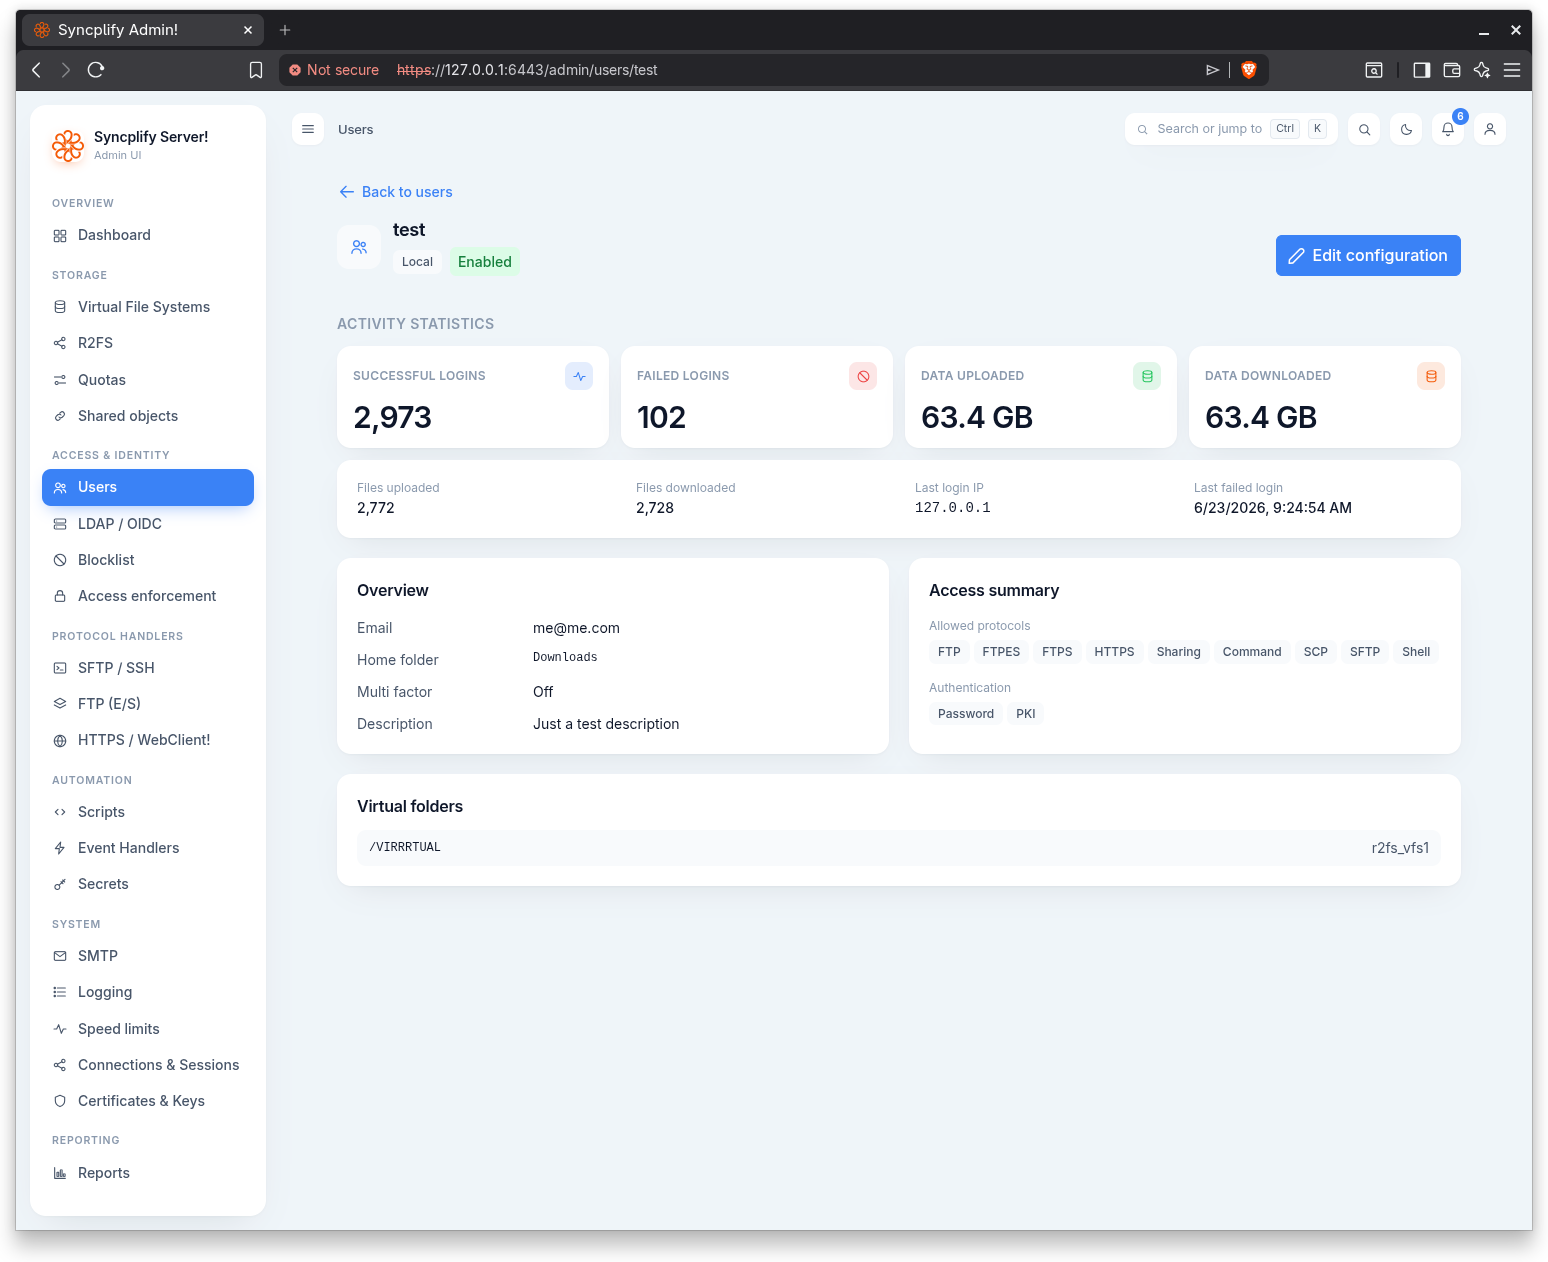Click the Sharing protocol tag
1548x1262 pixels.
click(x=1179, y=652)
